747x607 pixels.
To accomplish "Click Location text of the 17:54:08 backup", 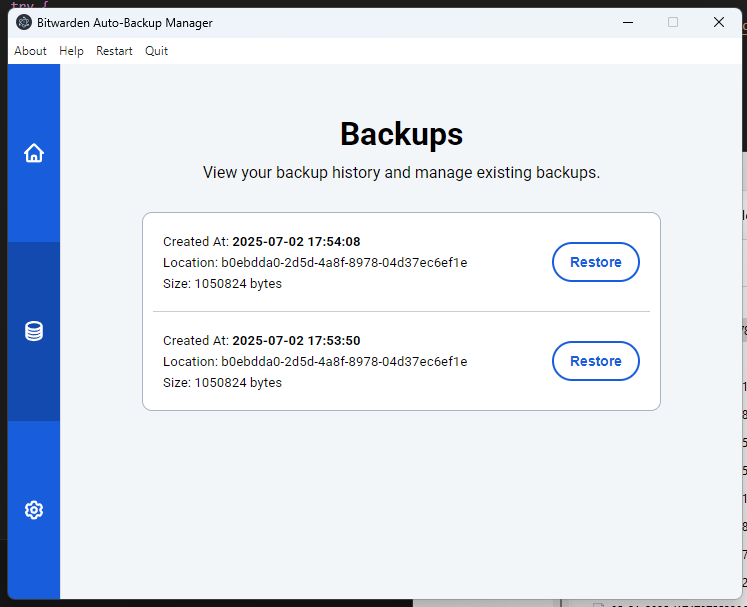I will pos(315,263).
